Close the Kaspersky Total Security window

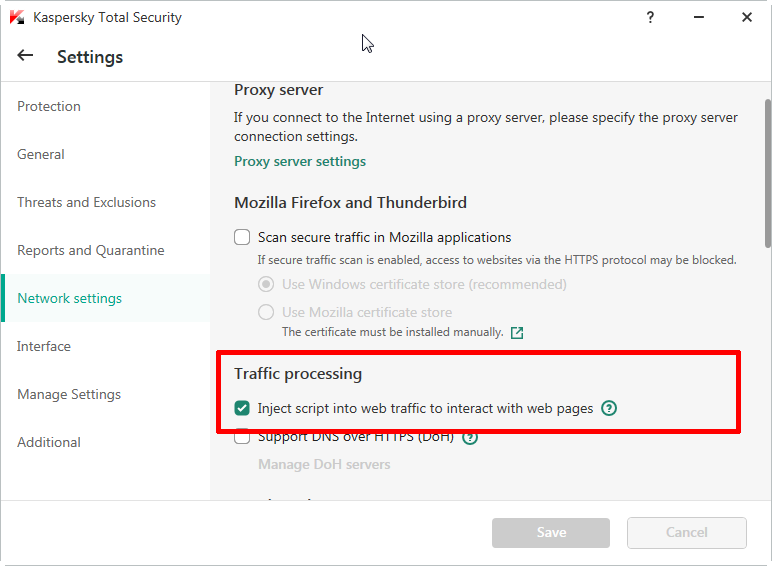(746, 17)
